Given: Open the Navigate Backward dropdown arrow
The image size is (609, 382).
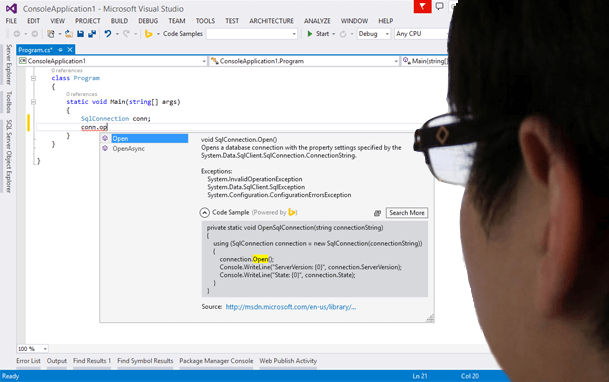Looking at the screenshot, I should pos(25,34).
